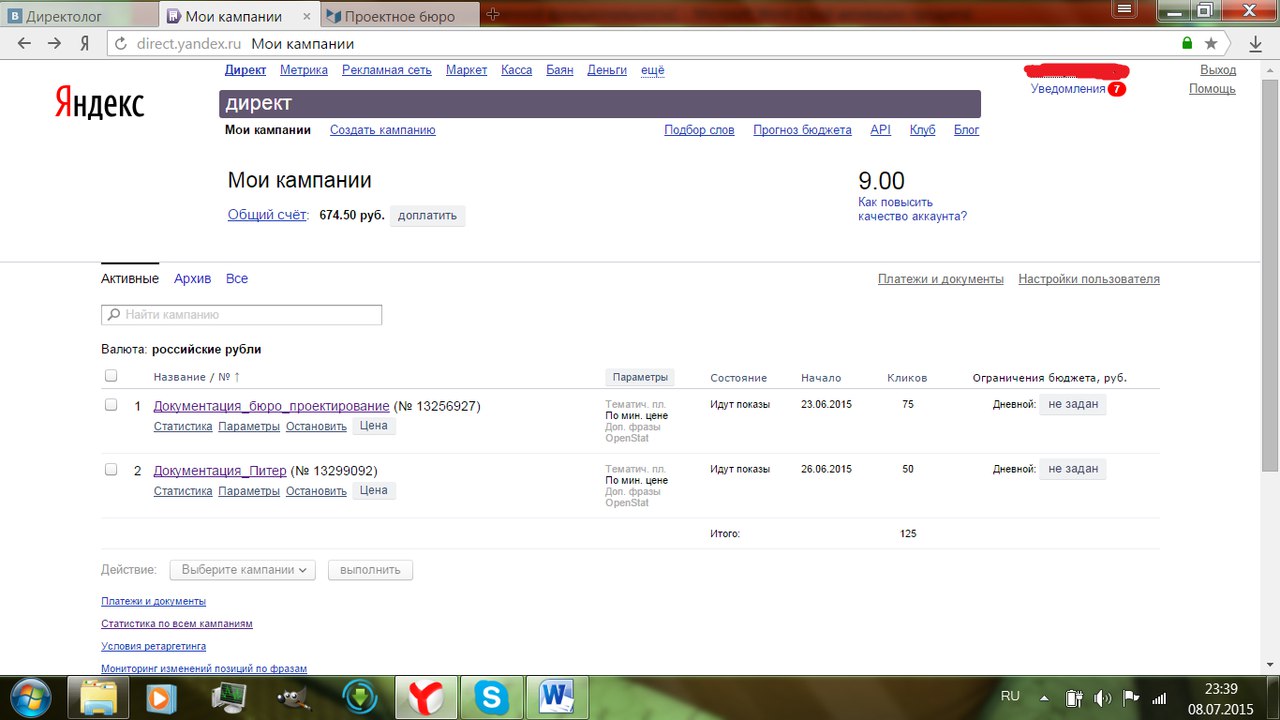Go back with the browser back arrow
This screenshot has height=720, width=1280.
tap(25, 44)
